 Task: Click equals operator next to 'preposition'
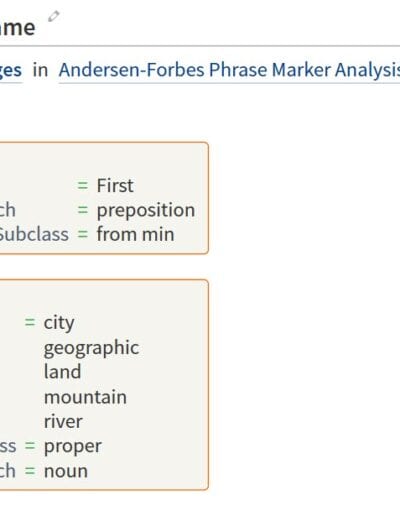[83, 210]
